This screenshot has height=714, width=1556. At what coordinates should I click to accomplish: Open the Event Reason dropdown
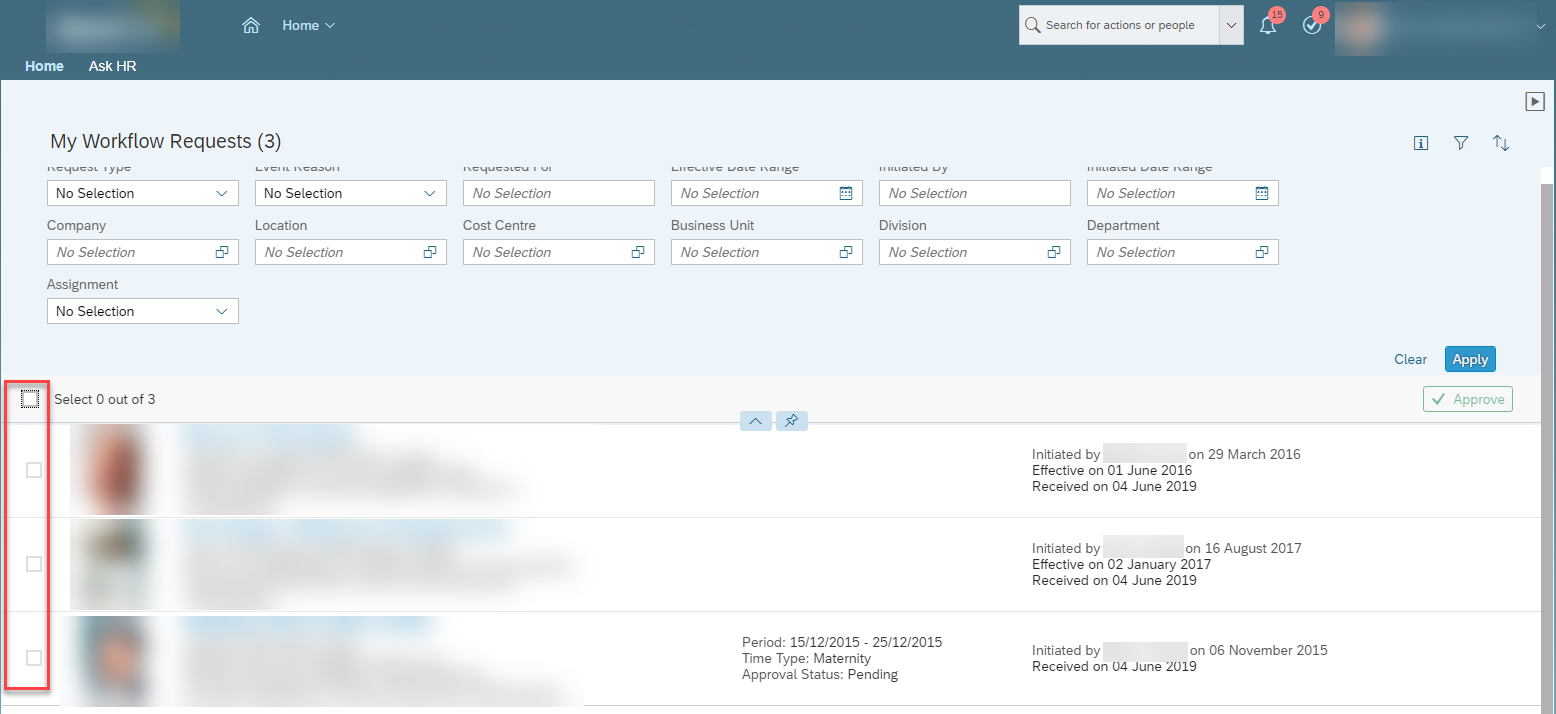[351, 193]
